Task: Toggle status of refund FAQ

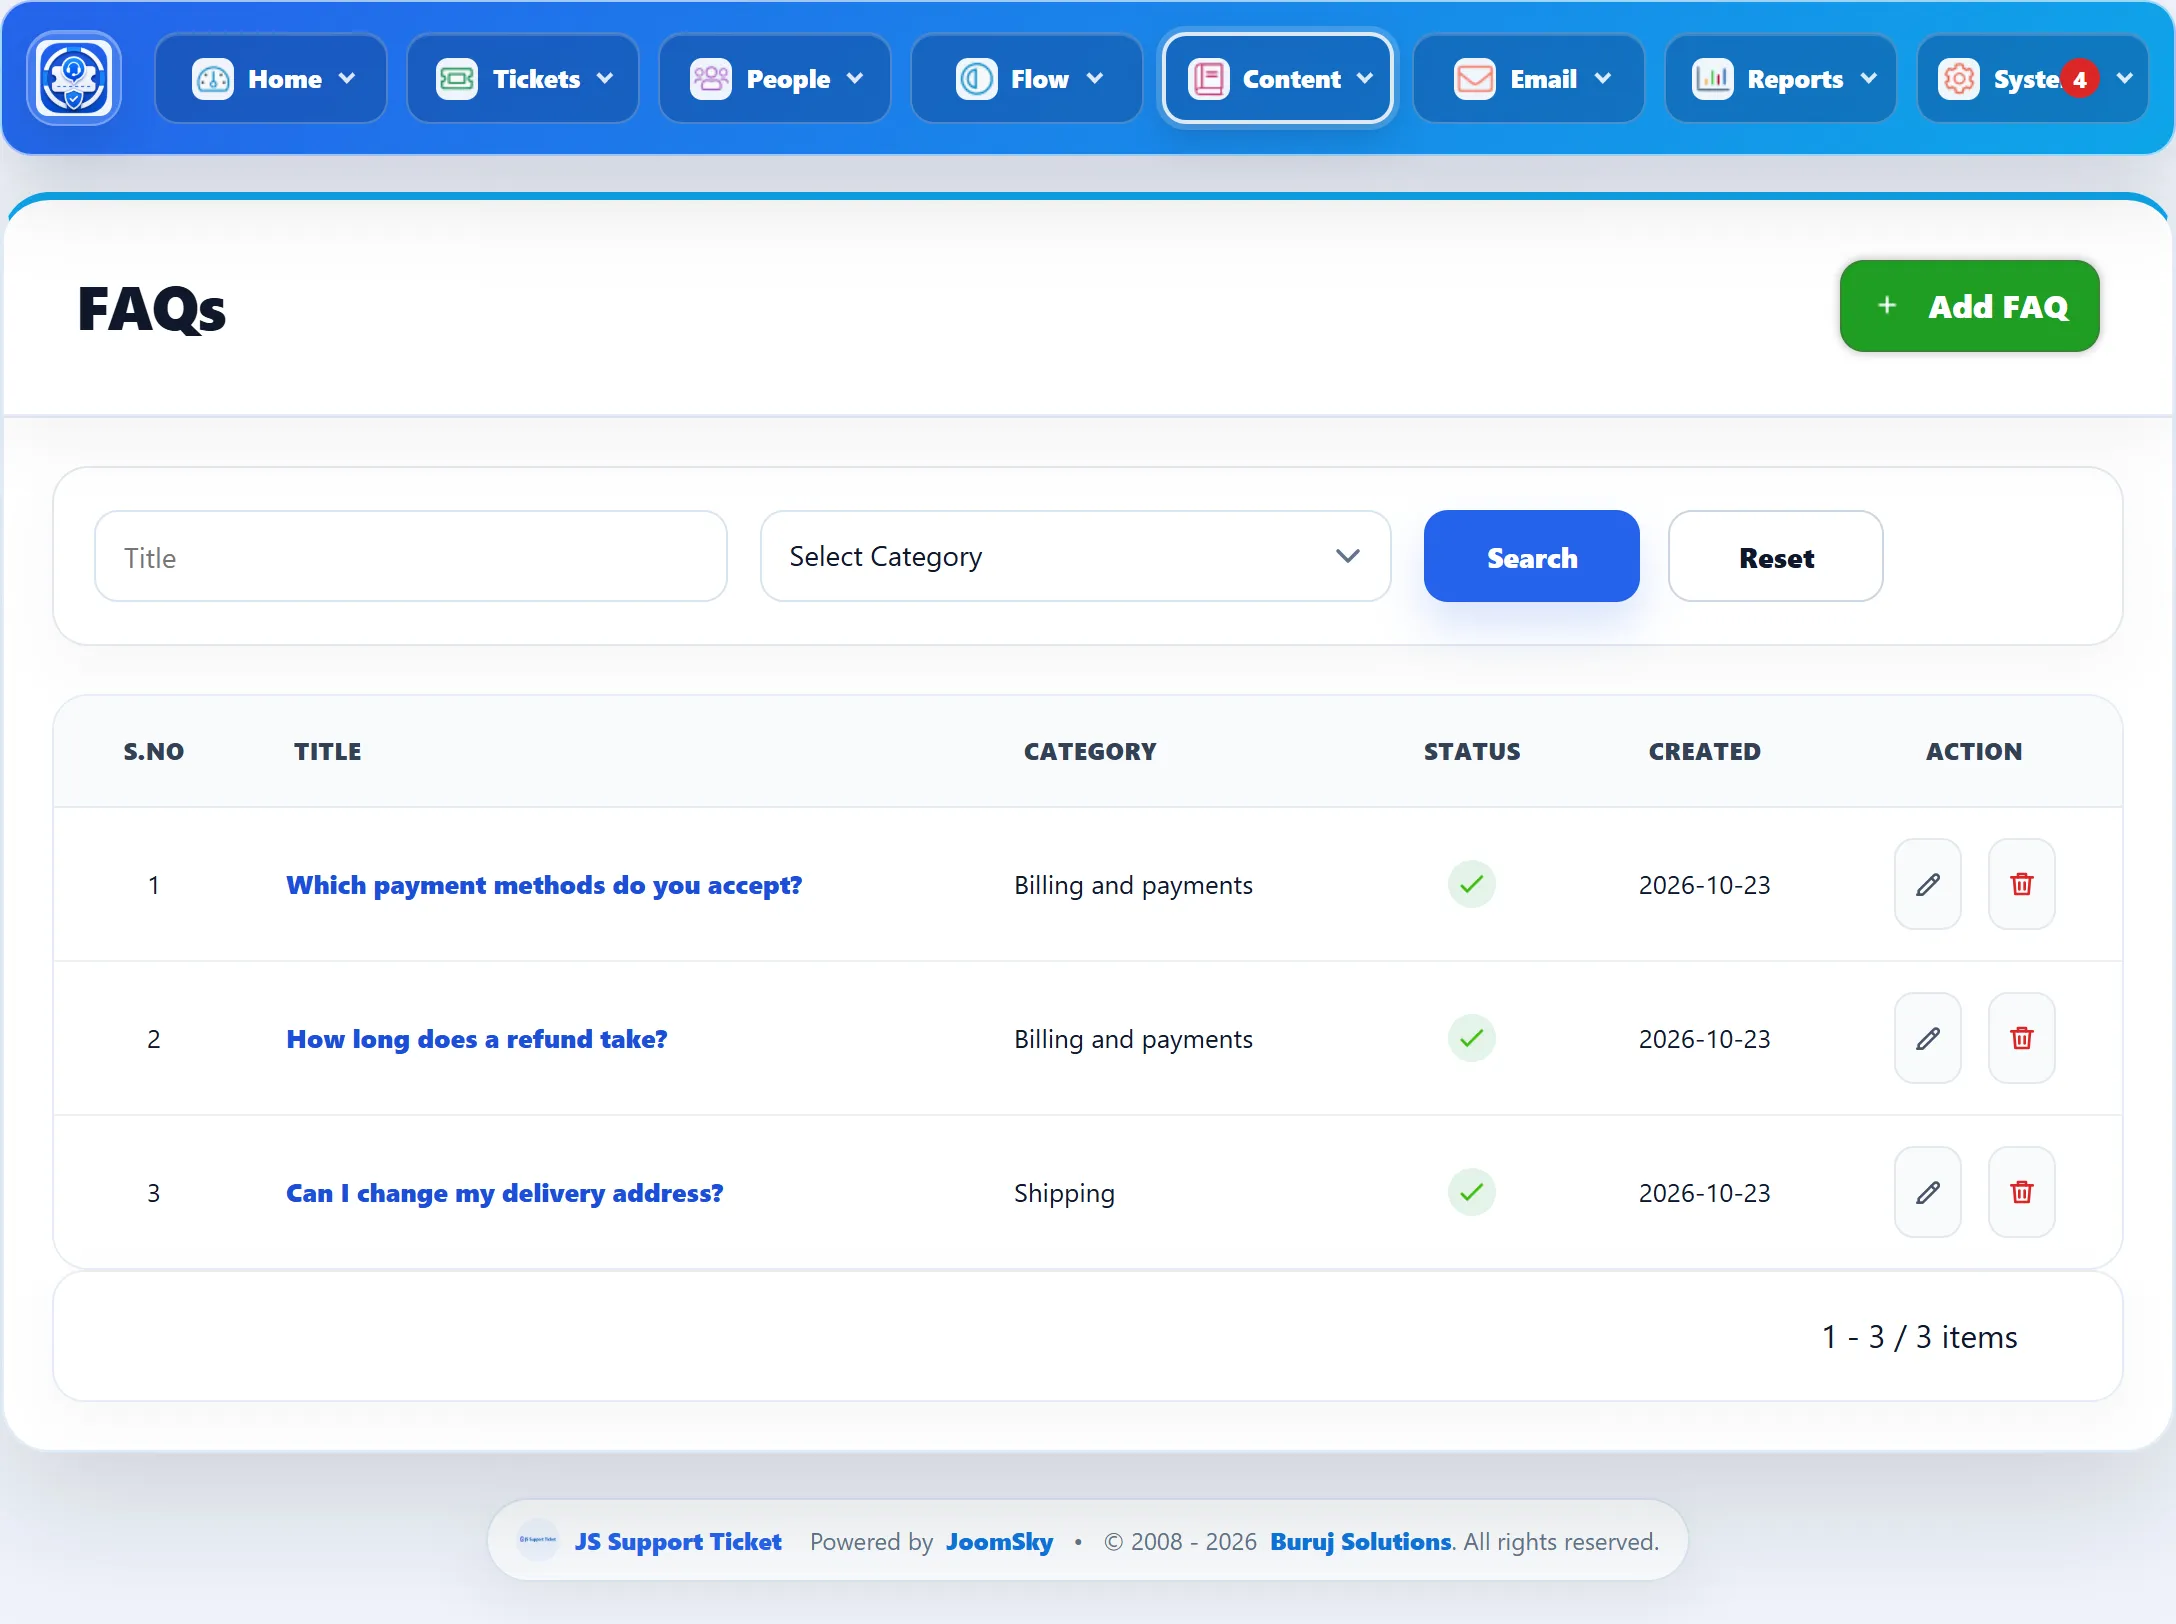Action: pyautogui.click(x=1471, y=1038)
